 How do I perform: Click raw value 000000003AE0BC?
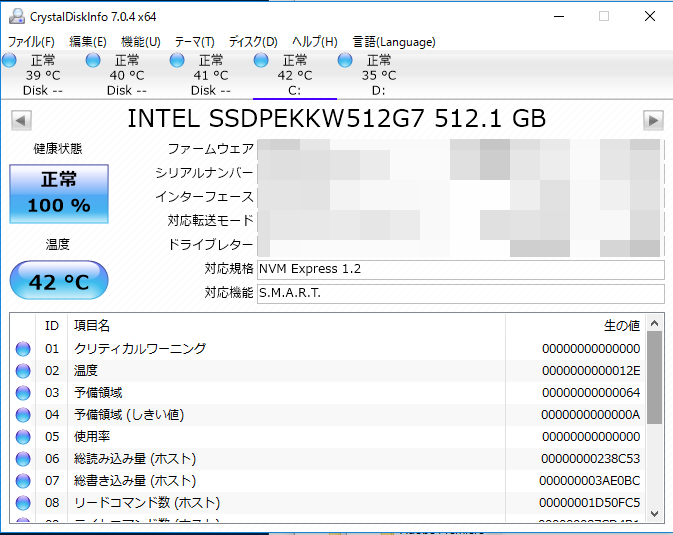590,481
